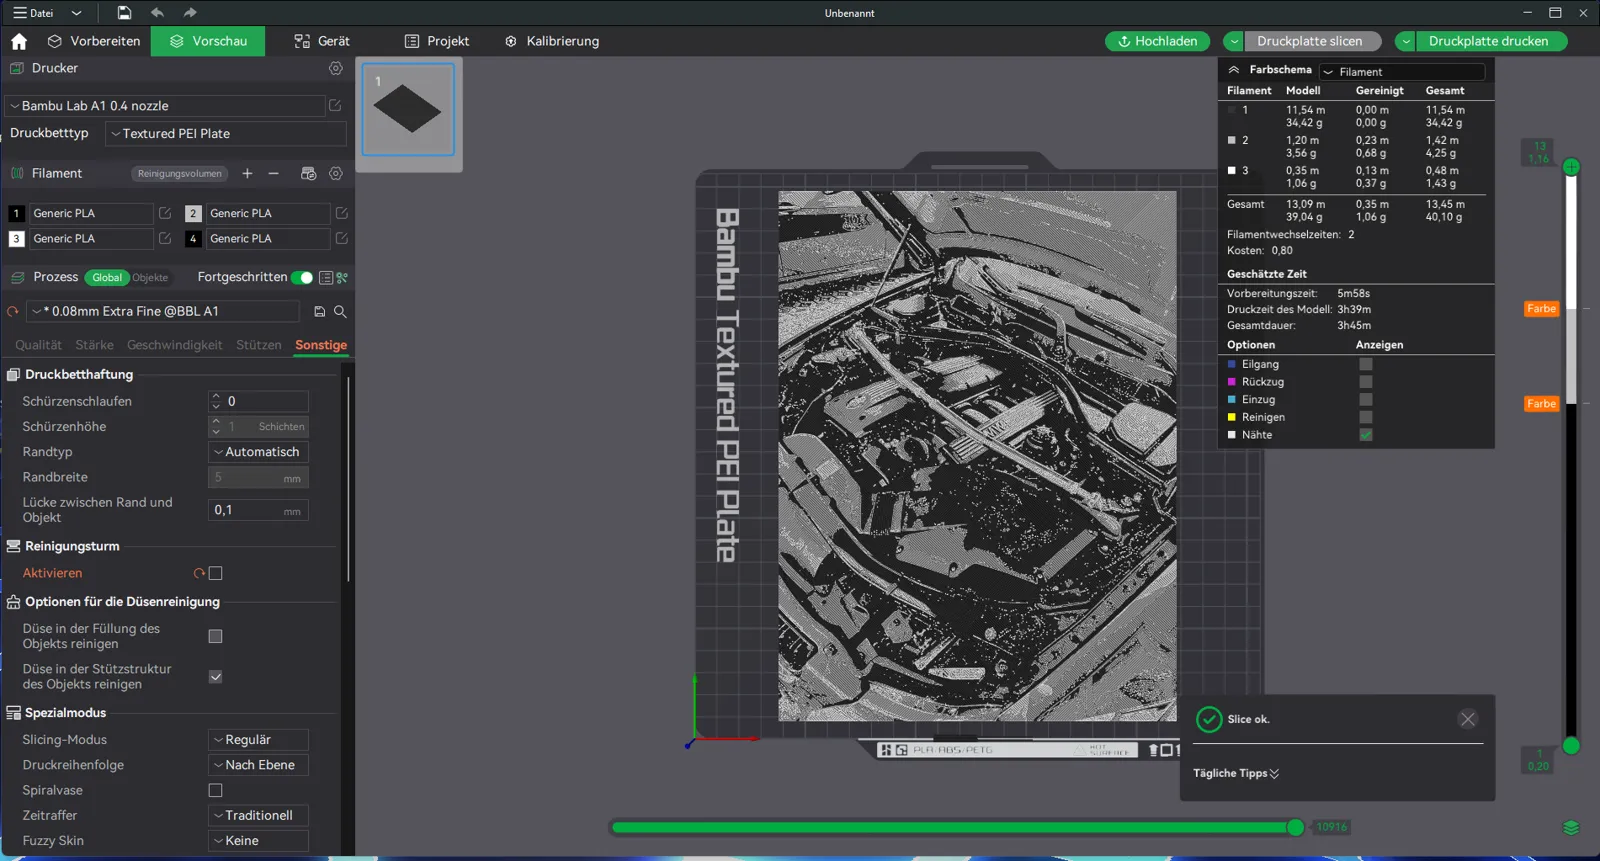The height and width of the screenshot is (861, 1600).
Task: Click the undo arrow icon
Action: (157, 13)
